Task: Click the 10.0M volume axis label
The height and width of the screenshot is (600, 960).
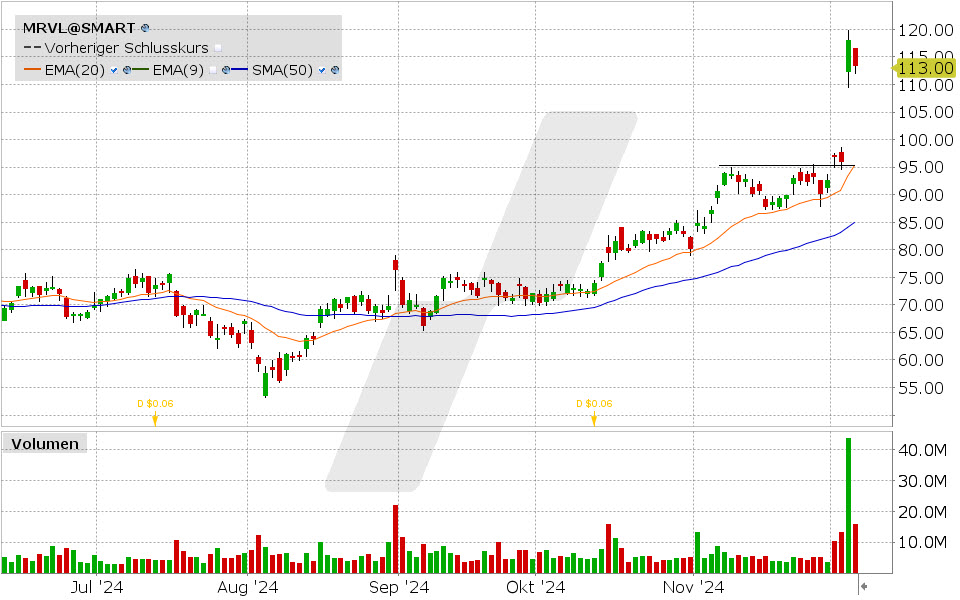Action: (x=923, y=542)
